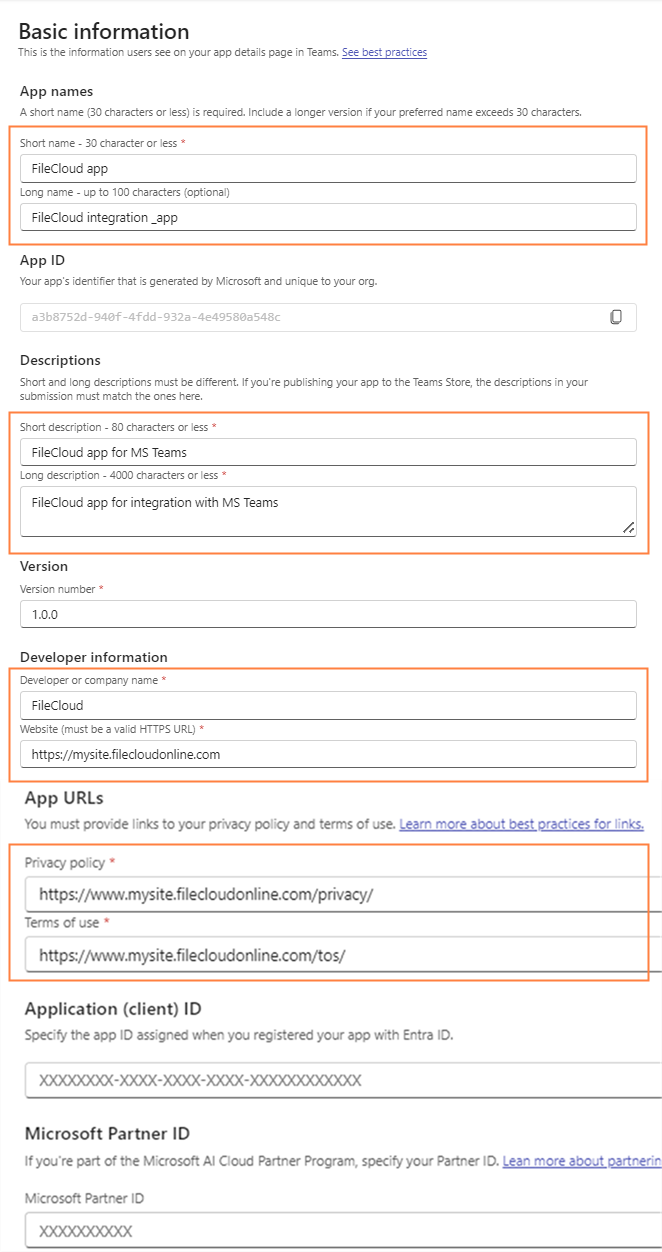
Task: Select the Descriptions section heading
Action: coord(60,360)
